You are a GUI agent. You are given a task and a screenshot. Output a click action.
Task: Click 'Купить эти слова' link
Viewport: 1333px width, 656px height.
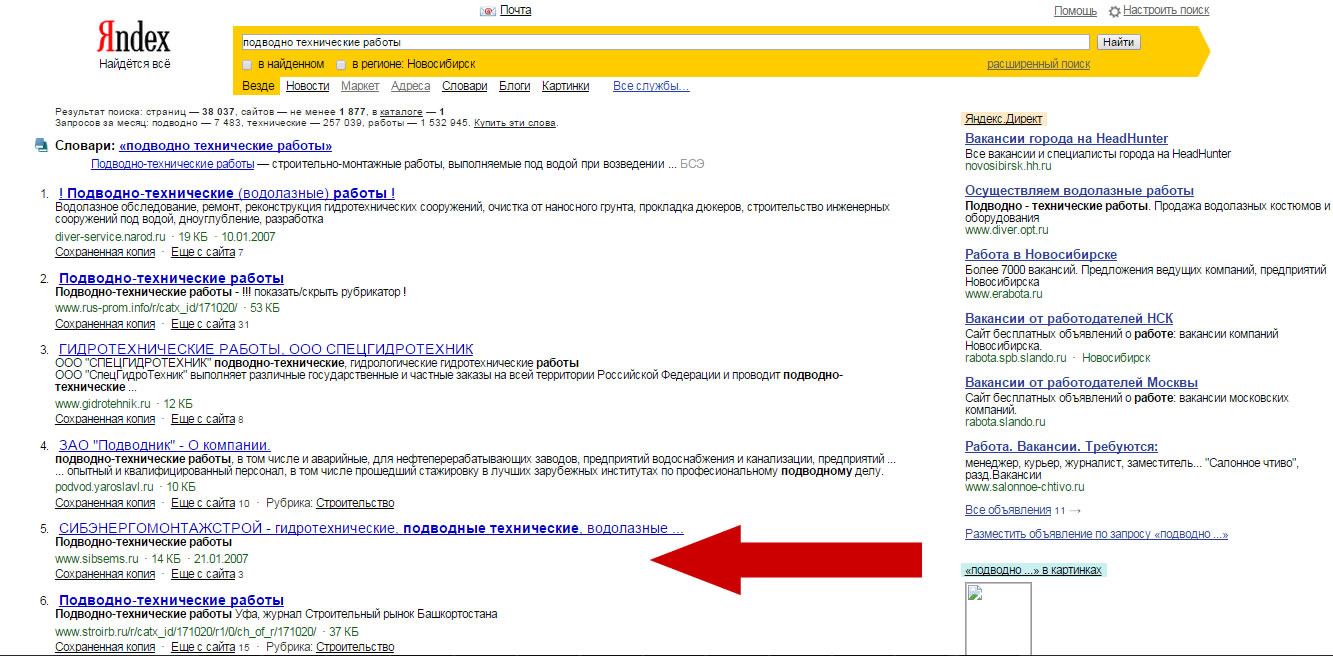515,123
